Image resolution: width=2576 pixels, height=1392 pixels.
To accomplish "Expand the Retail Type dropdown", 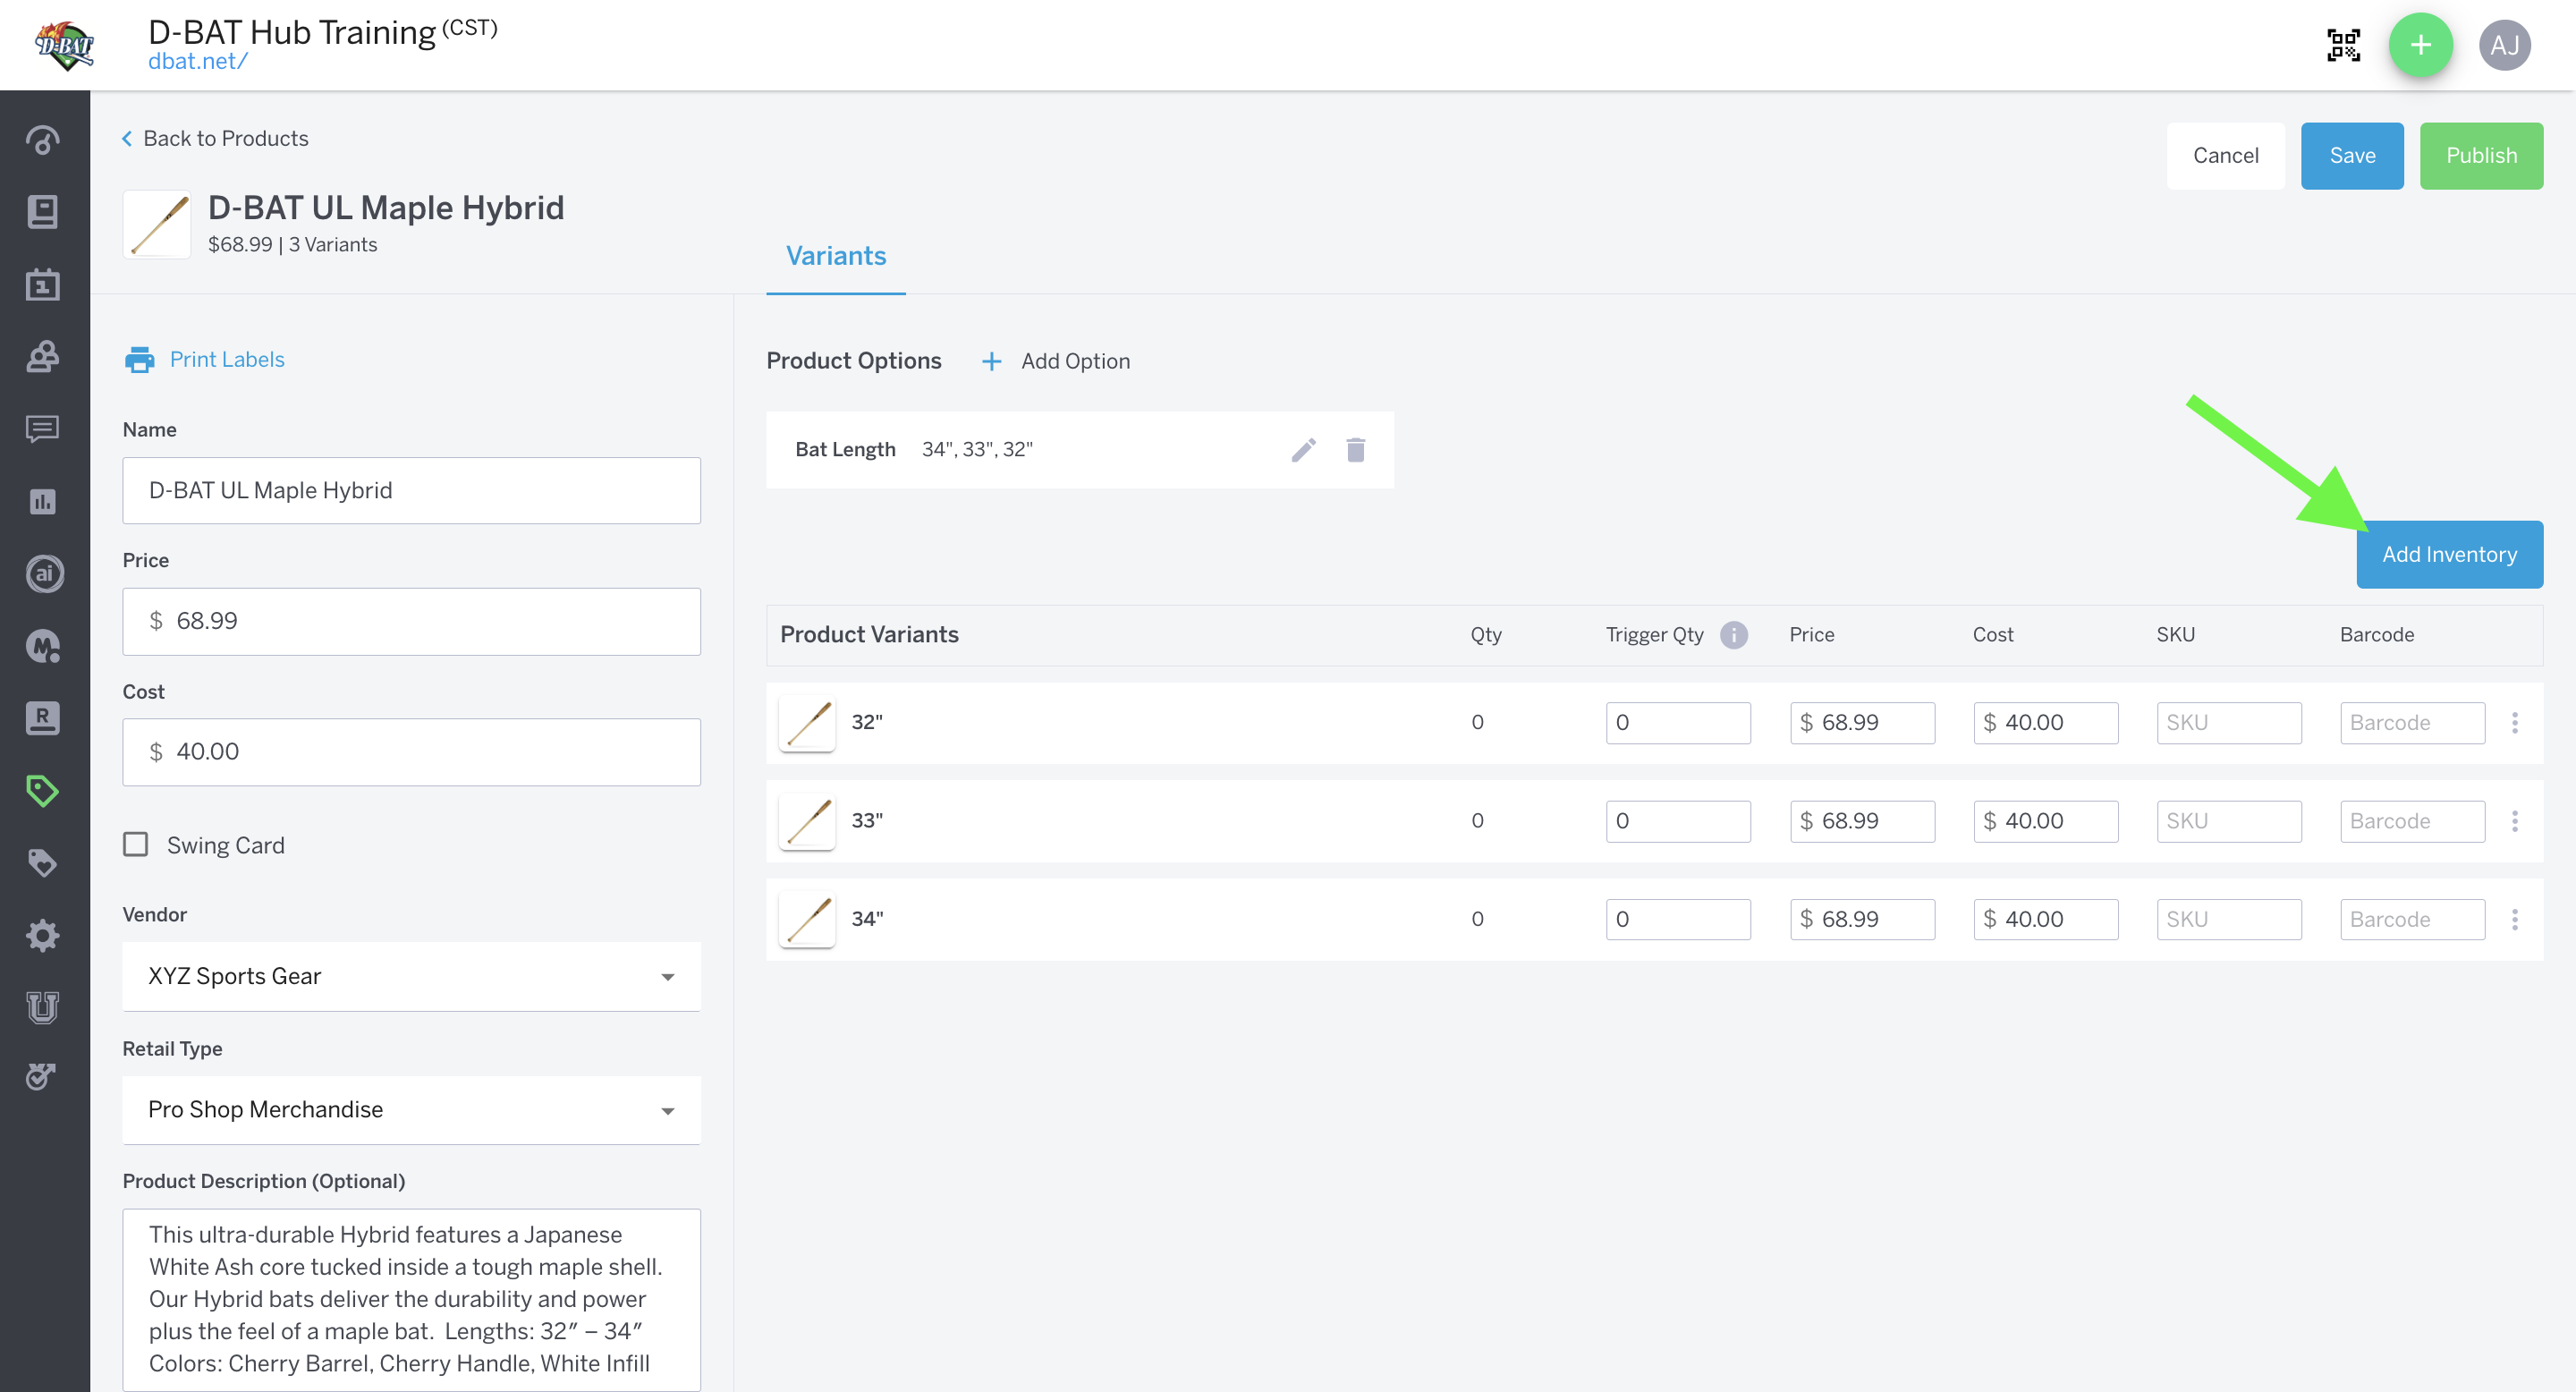I will [x=411, y=1110].
